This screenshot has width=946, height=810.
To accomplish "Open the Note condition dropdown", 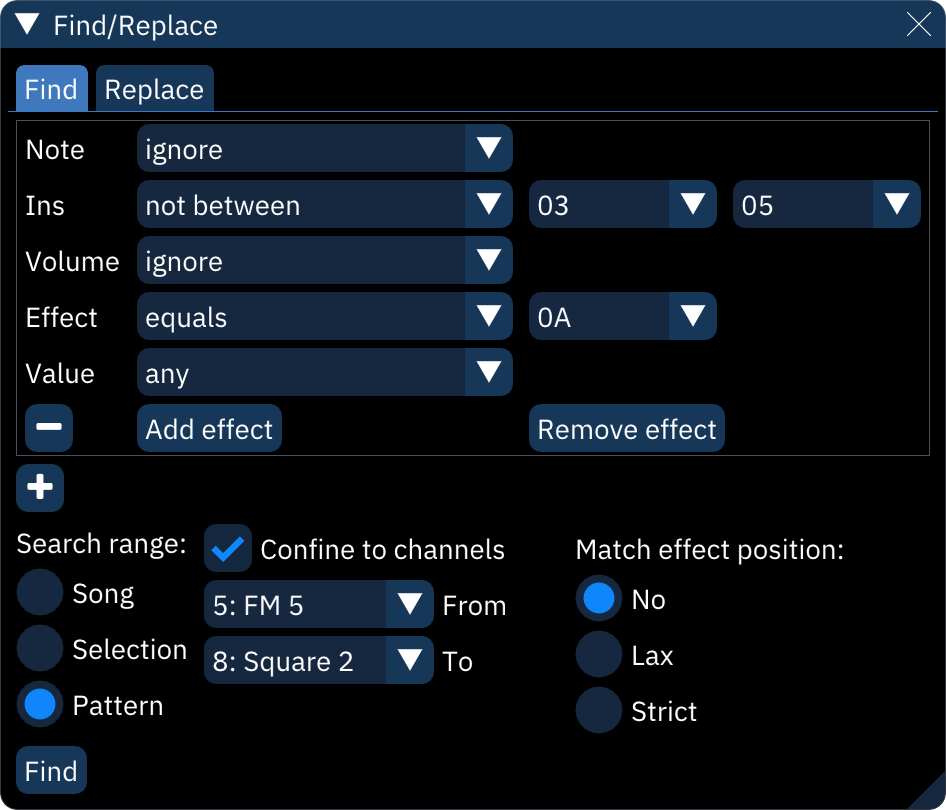I will pos(324,149).
